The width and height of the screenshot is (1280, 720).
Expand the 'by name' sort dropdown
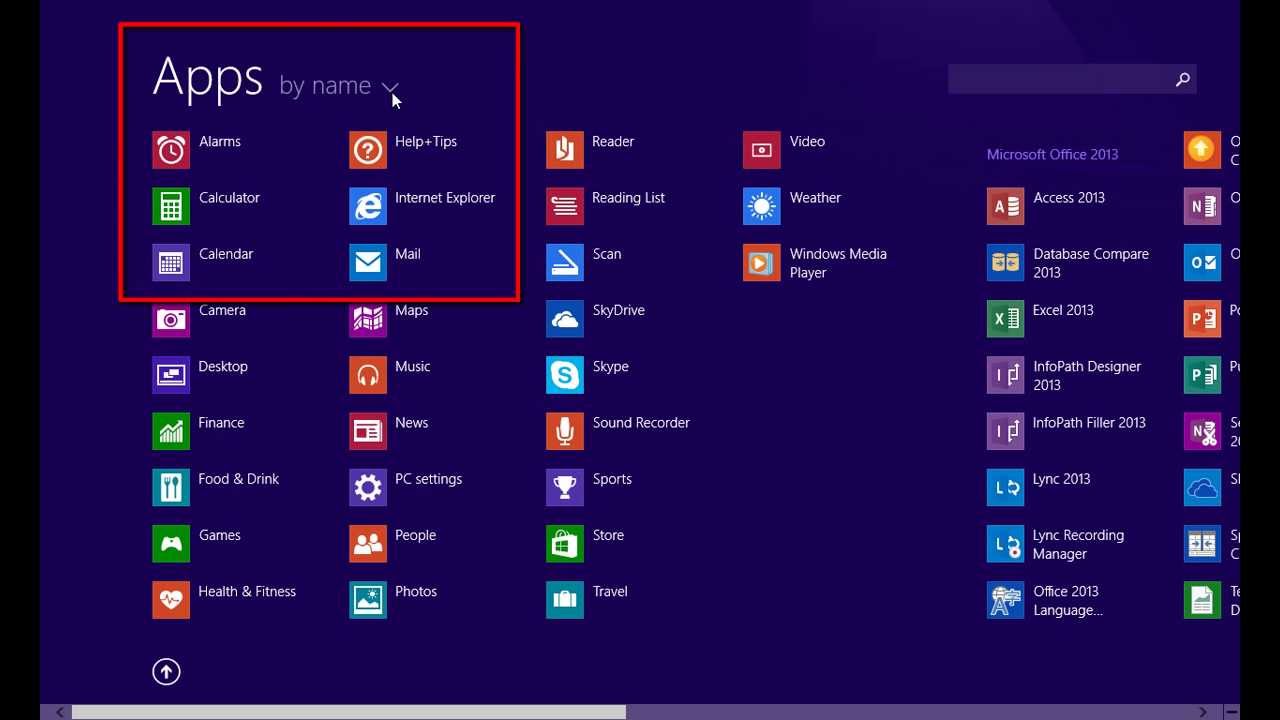(x=339, y=86)
